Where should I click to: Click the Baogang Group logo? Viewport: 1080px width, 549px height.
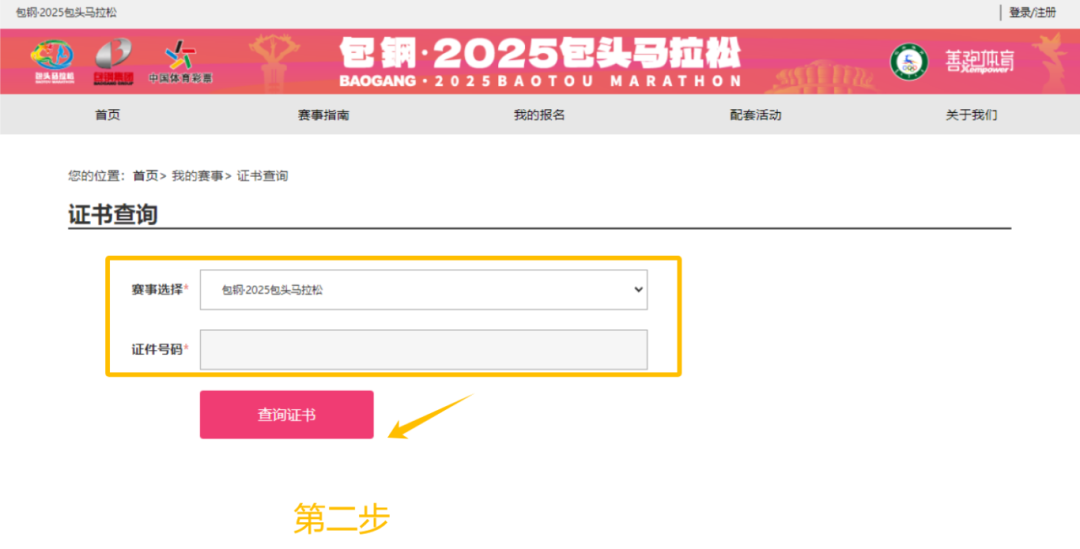coord(114,62)
